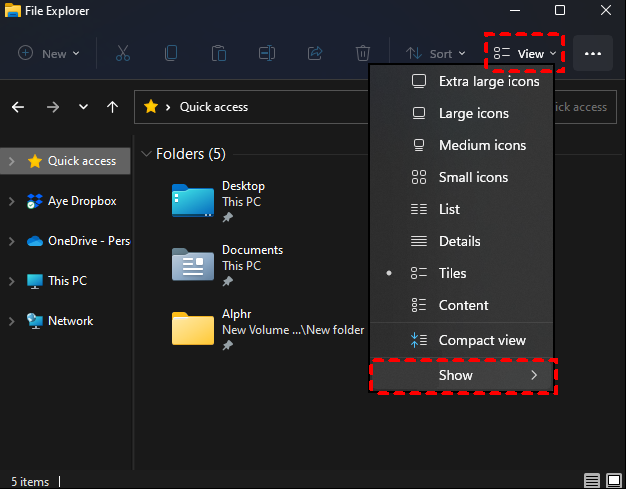Viewport: 627px width, 489px height.
Task: Expand Network tree node
Action: pyautogui.click(x=12, y=321)
